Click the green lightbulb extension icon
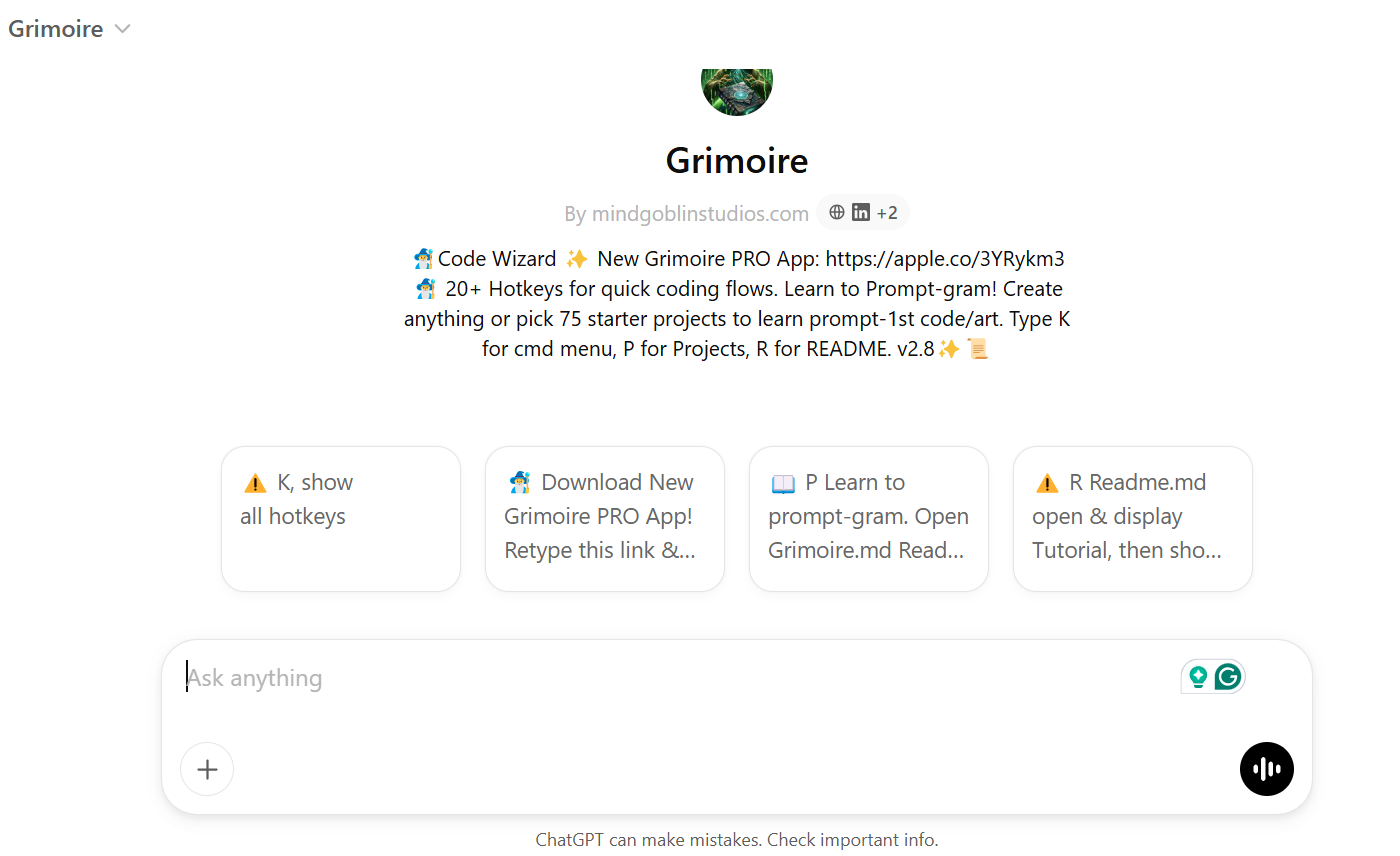The height and width of the screenshot is (856, 1400). pyautogui.click(x=1197, y=677)
